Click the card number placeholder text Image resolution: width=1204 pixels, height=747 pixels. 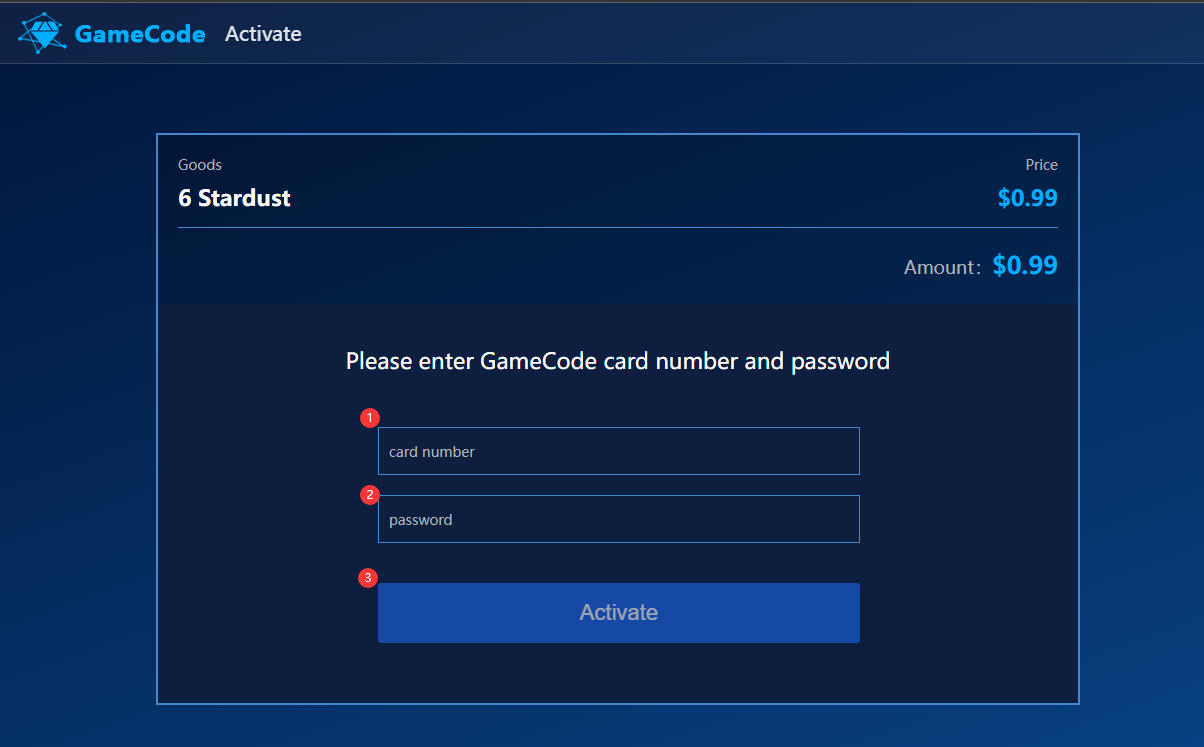pyautogui.click(x=432, y=452)
